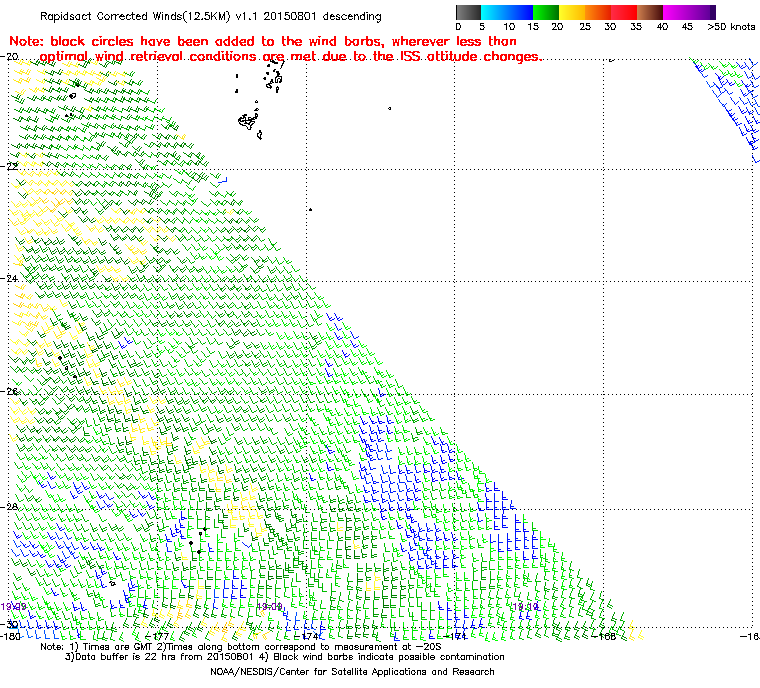The height and width of the screenshot is (688, 760).
Task: Click the orange 25-30 knots legend segment
Action: pos(598,12)
